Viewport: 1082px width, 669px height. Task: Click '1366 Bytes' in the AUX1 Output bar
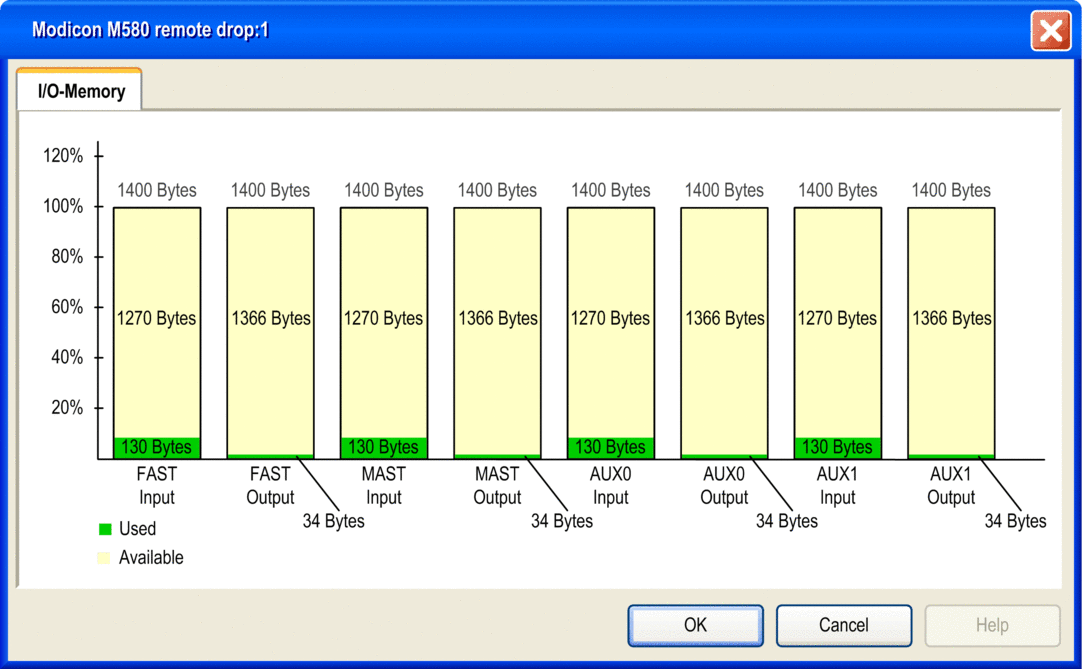click(952, 318)
